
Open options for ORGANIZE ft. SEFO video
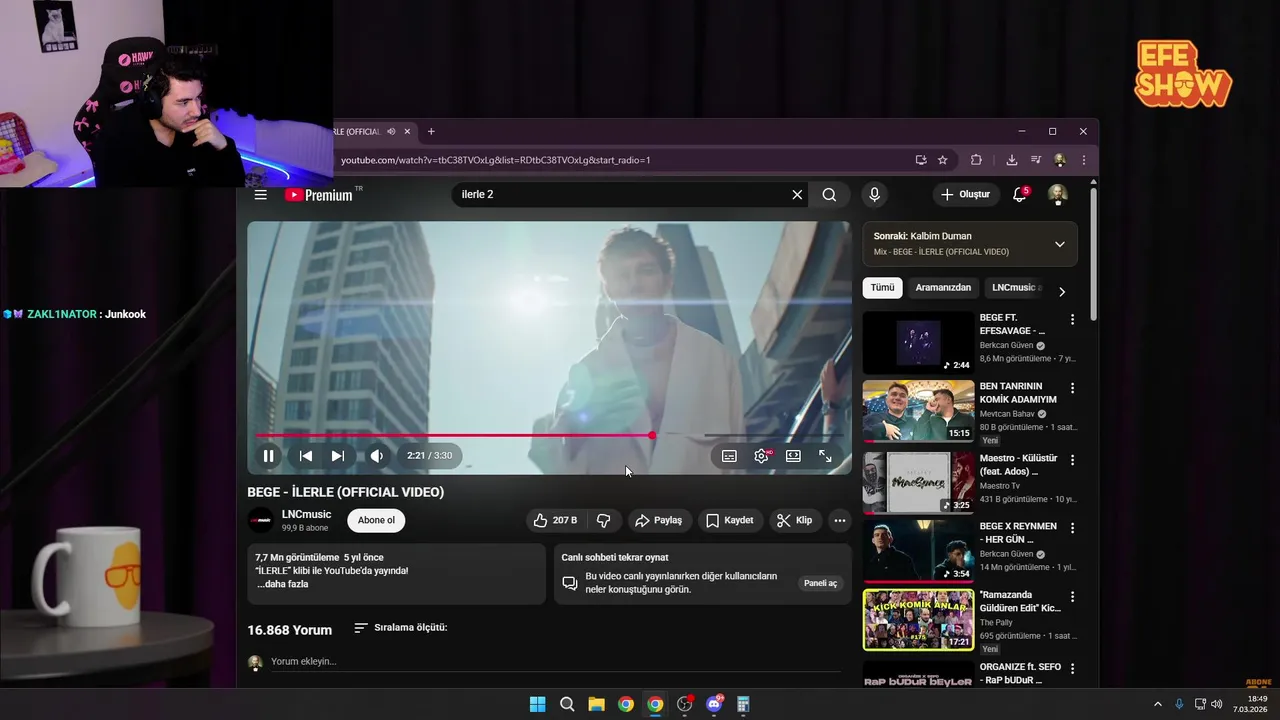click(x=1072, y=668)
